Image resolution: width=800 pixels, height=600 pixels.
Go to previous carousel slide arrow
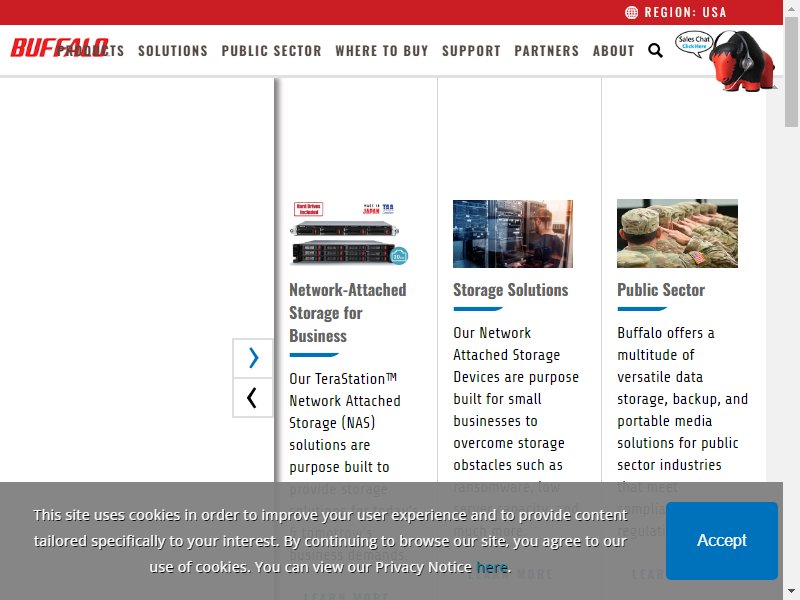[253, 398]
